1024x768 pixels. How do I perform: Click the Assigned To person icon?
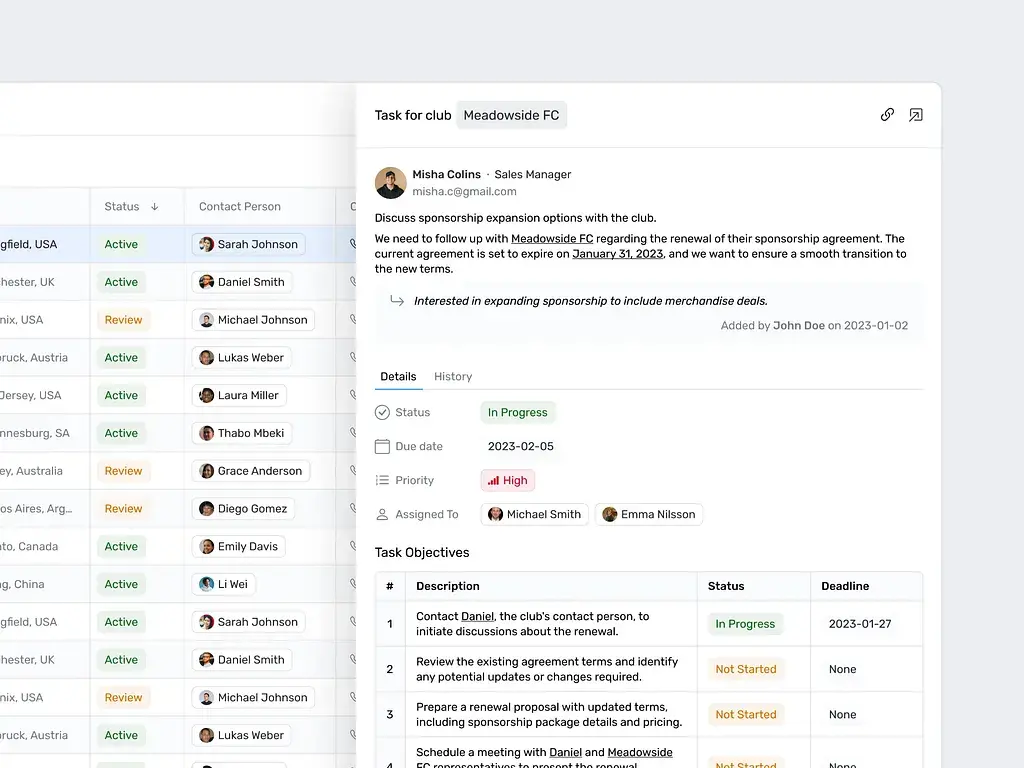[x=382, y=515]
